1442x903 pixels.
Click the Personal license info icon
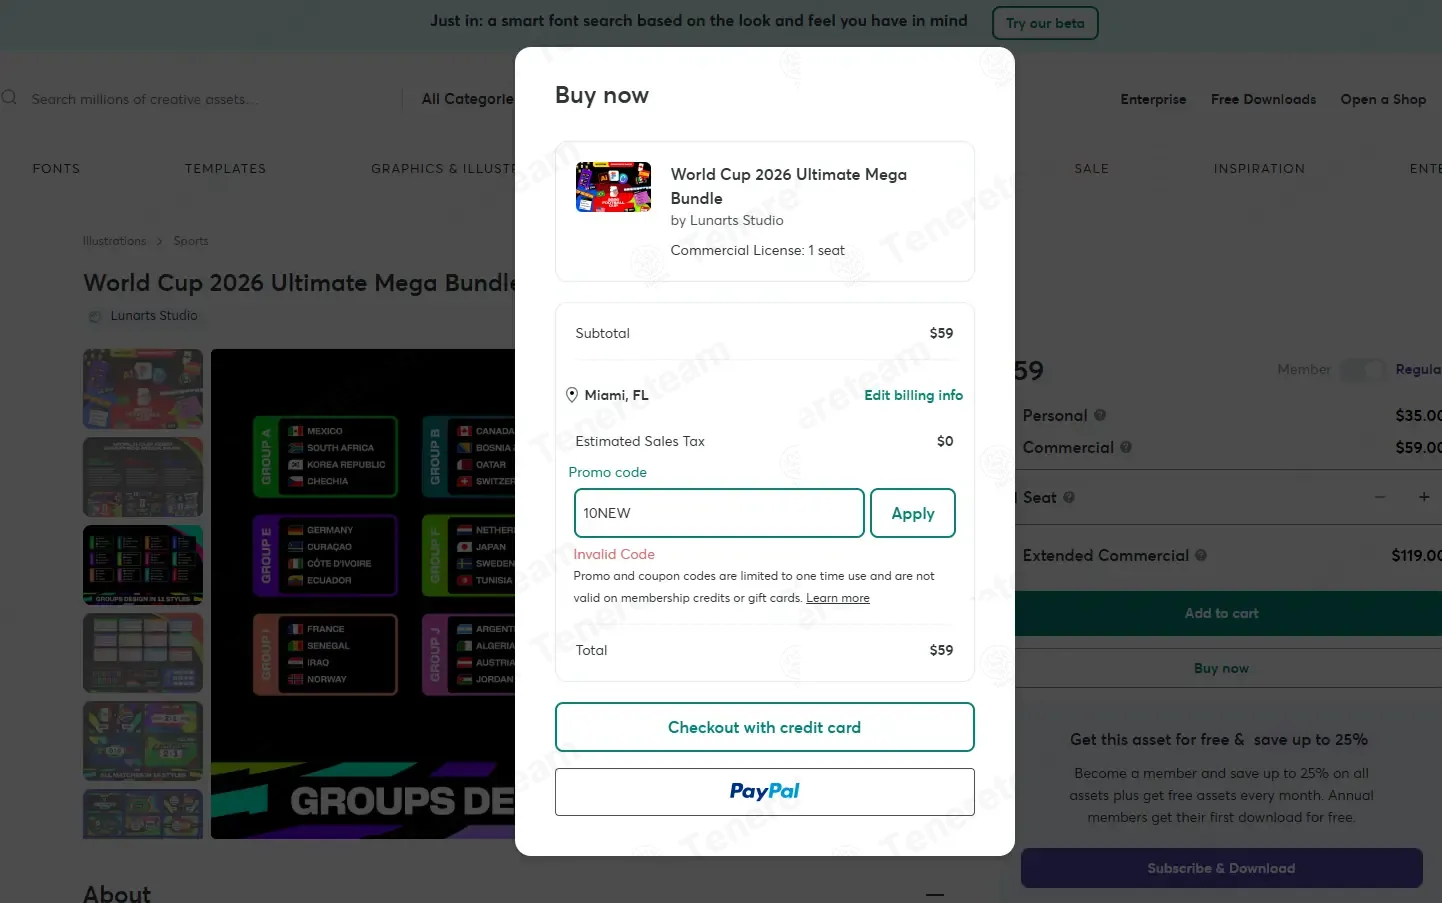1100,415
